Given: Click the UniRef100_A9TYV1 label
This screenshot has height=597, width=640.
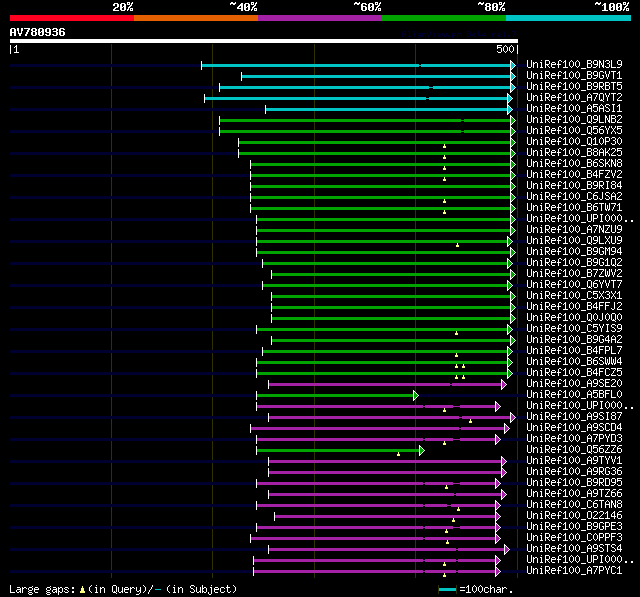Looking at the screenshot, I should (574, 461).
